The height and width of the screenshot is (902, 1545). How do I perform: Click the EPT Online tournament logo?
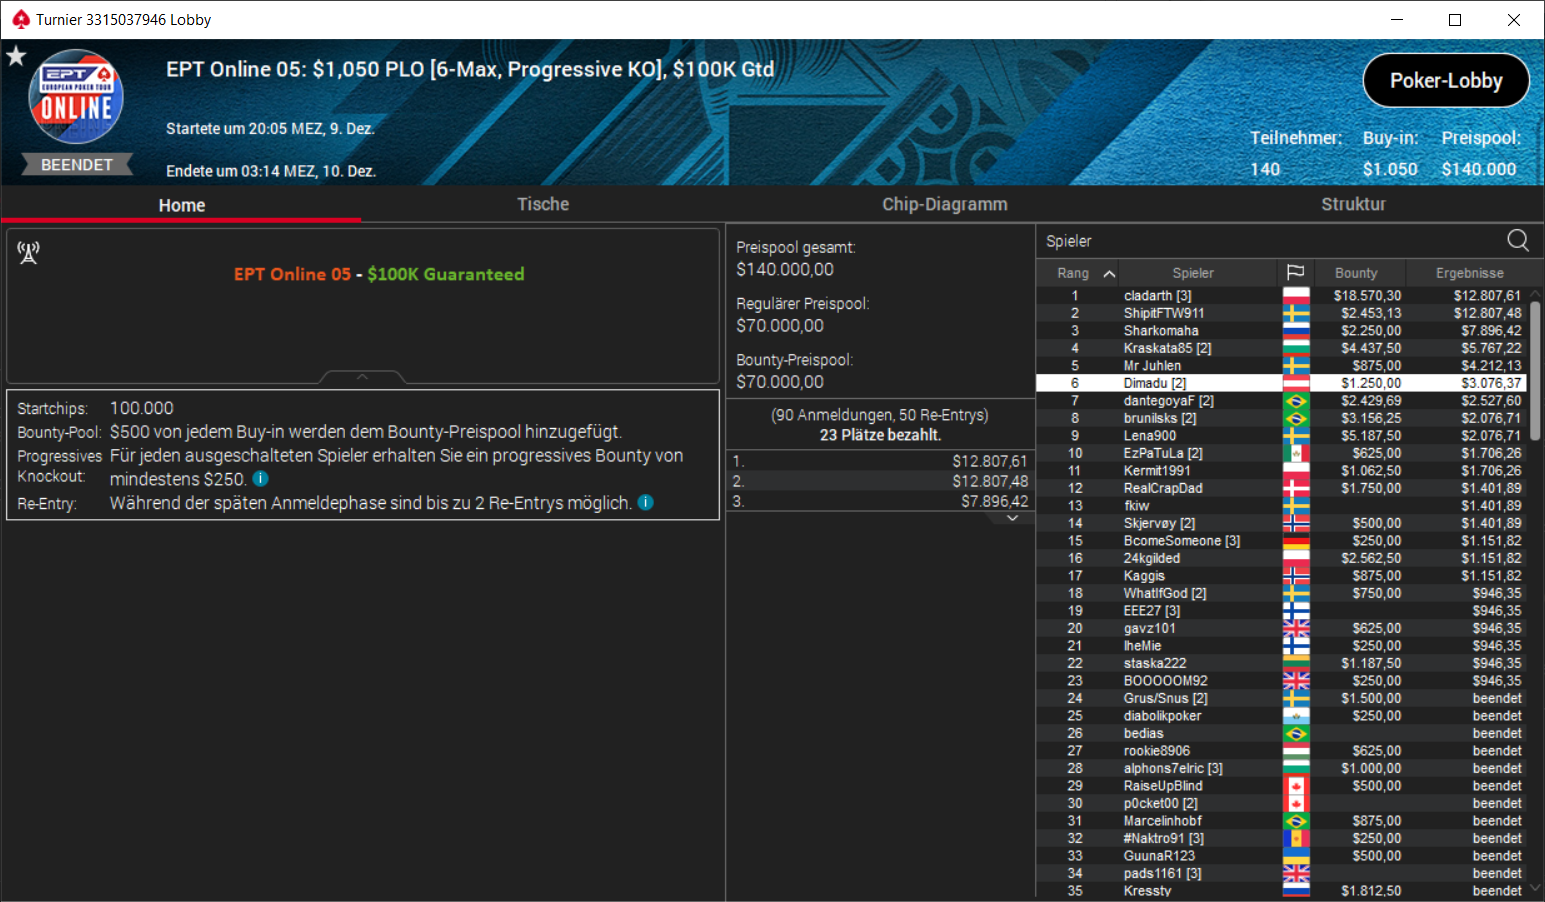(x=76, y=98)
